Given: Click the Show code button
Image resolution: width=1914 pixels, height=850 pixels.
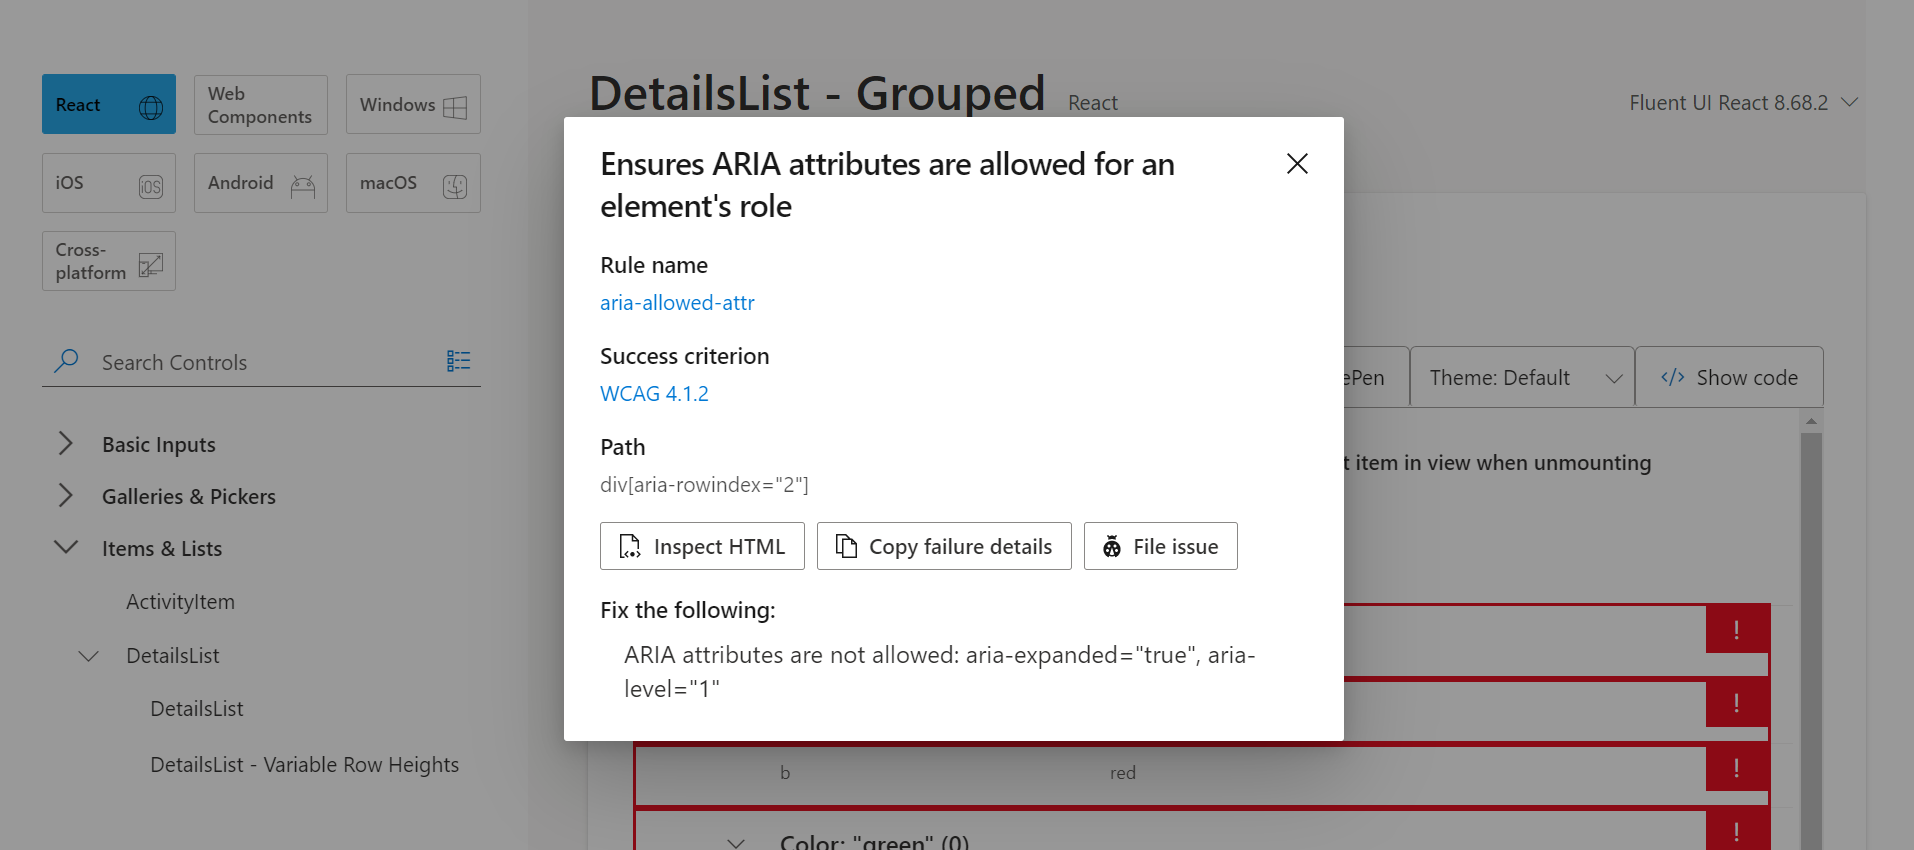Looking at the screenshot, I should (x=1730, y=377).
